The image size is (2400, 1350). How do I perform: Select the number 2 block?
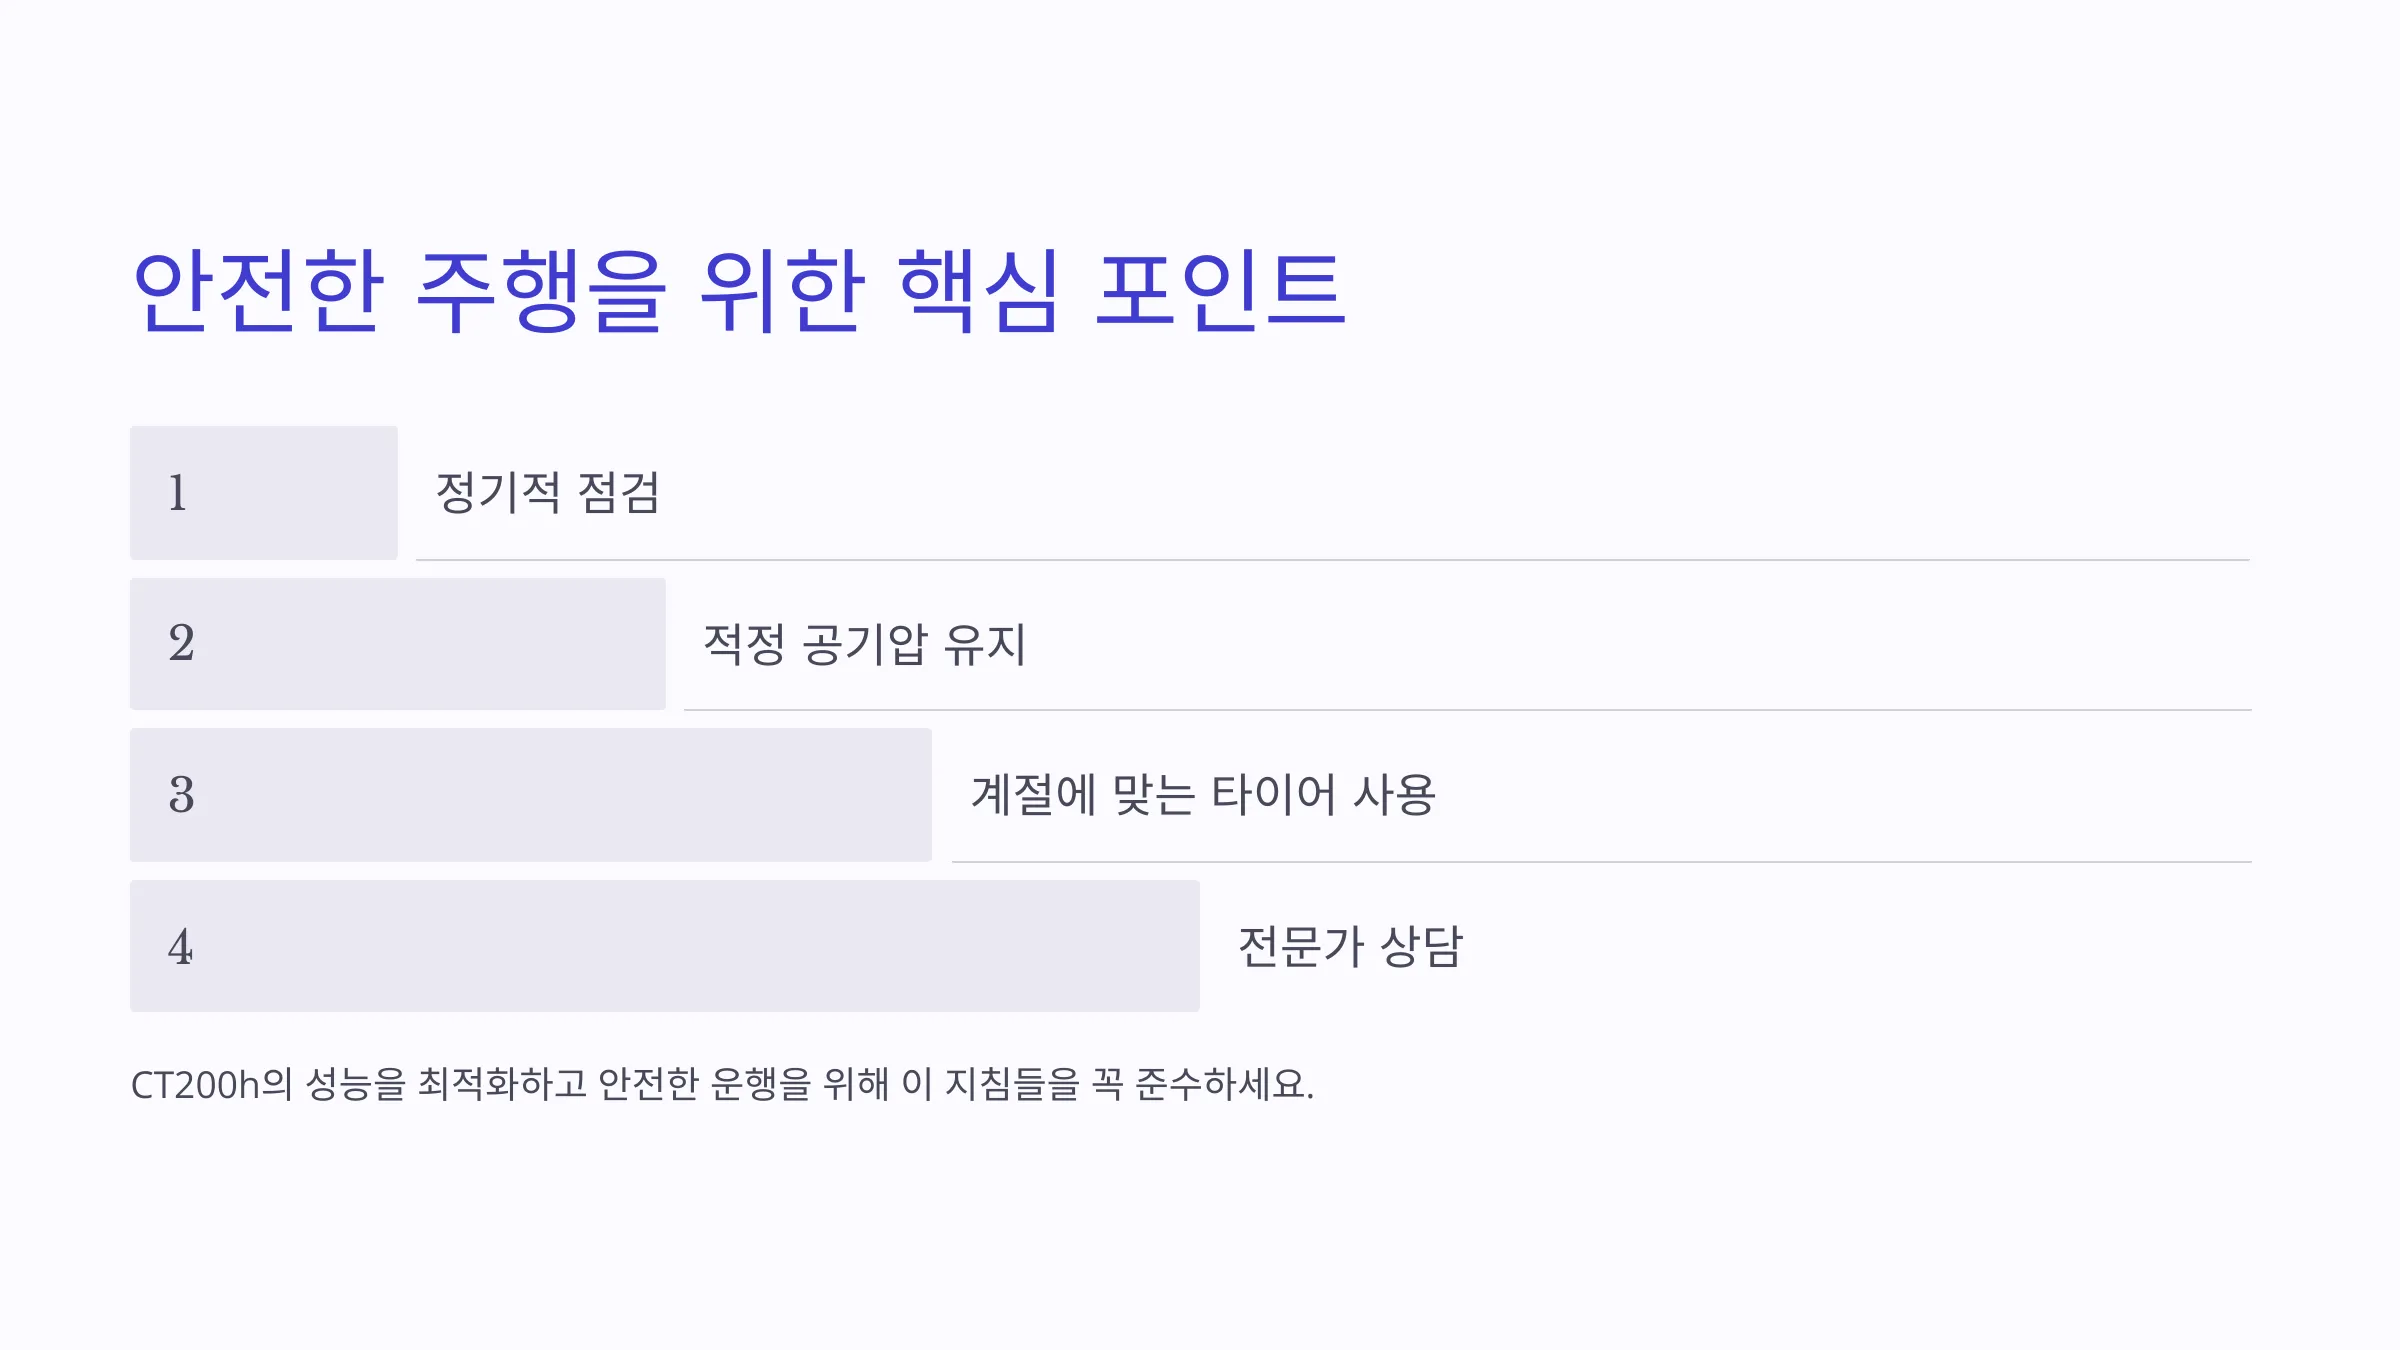(398, 644)
